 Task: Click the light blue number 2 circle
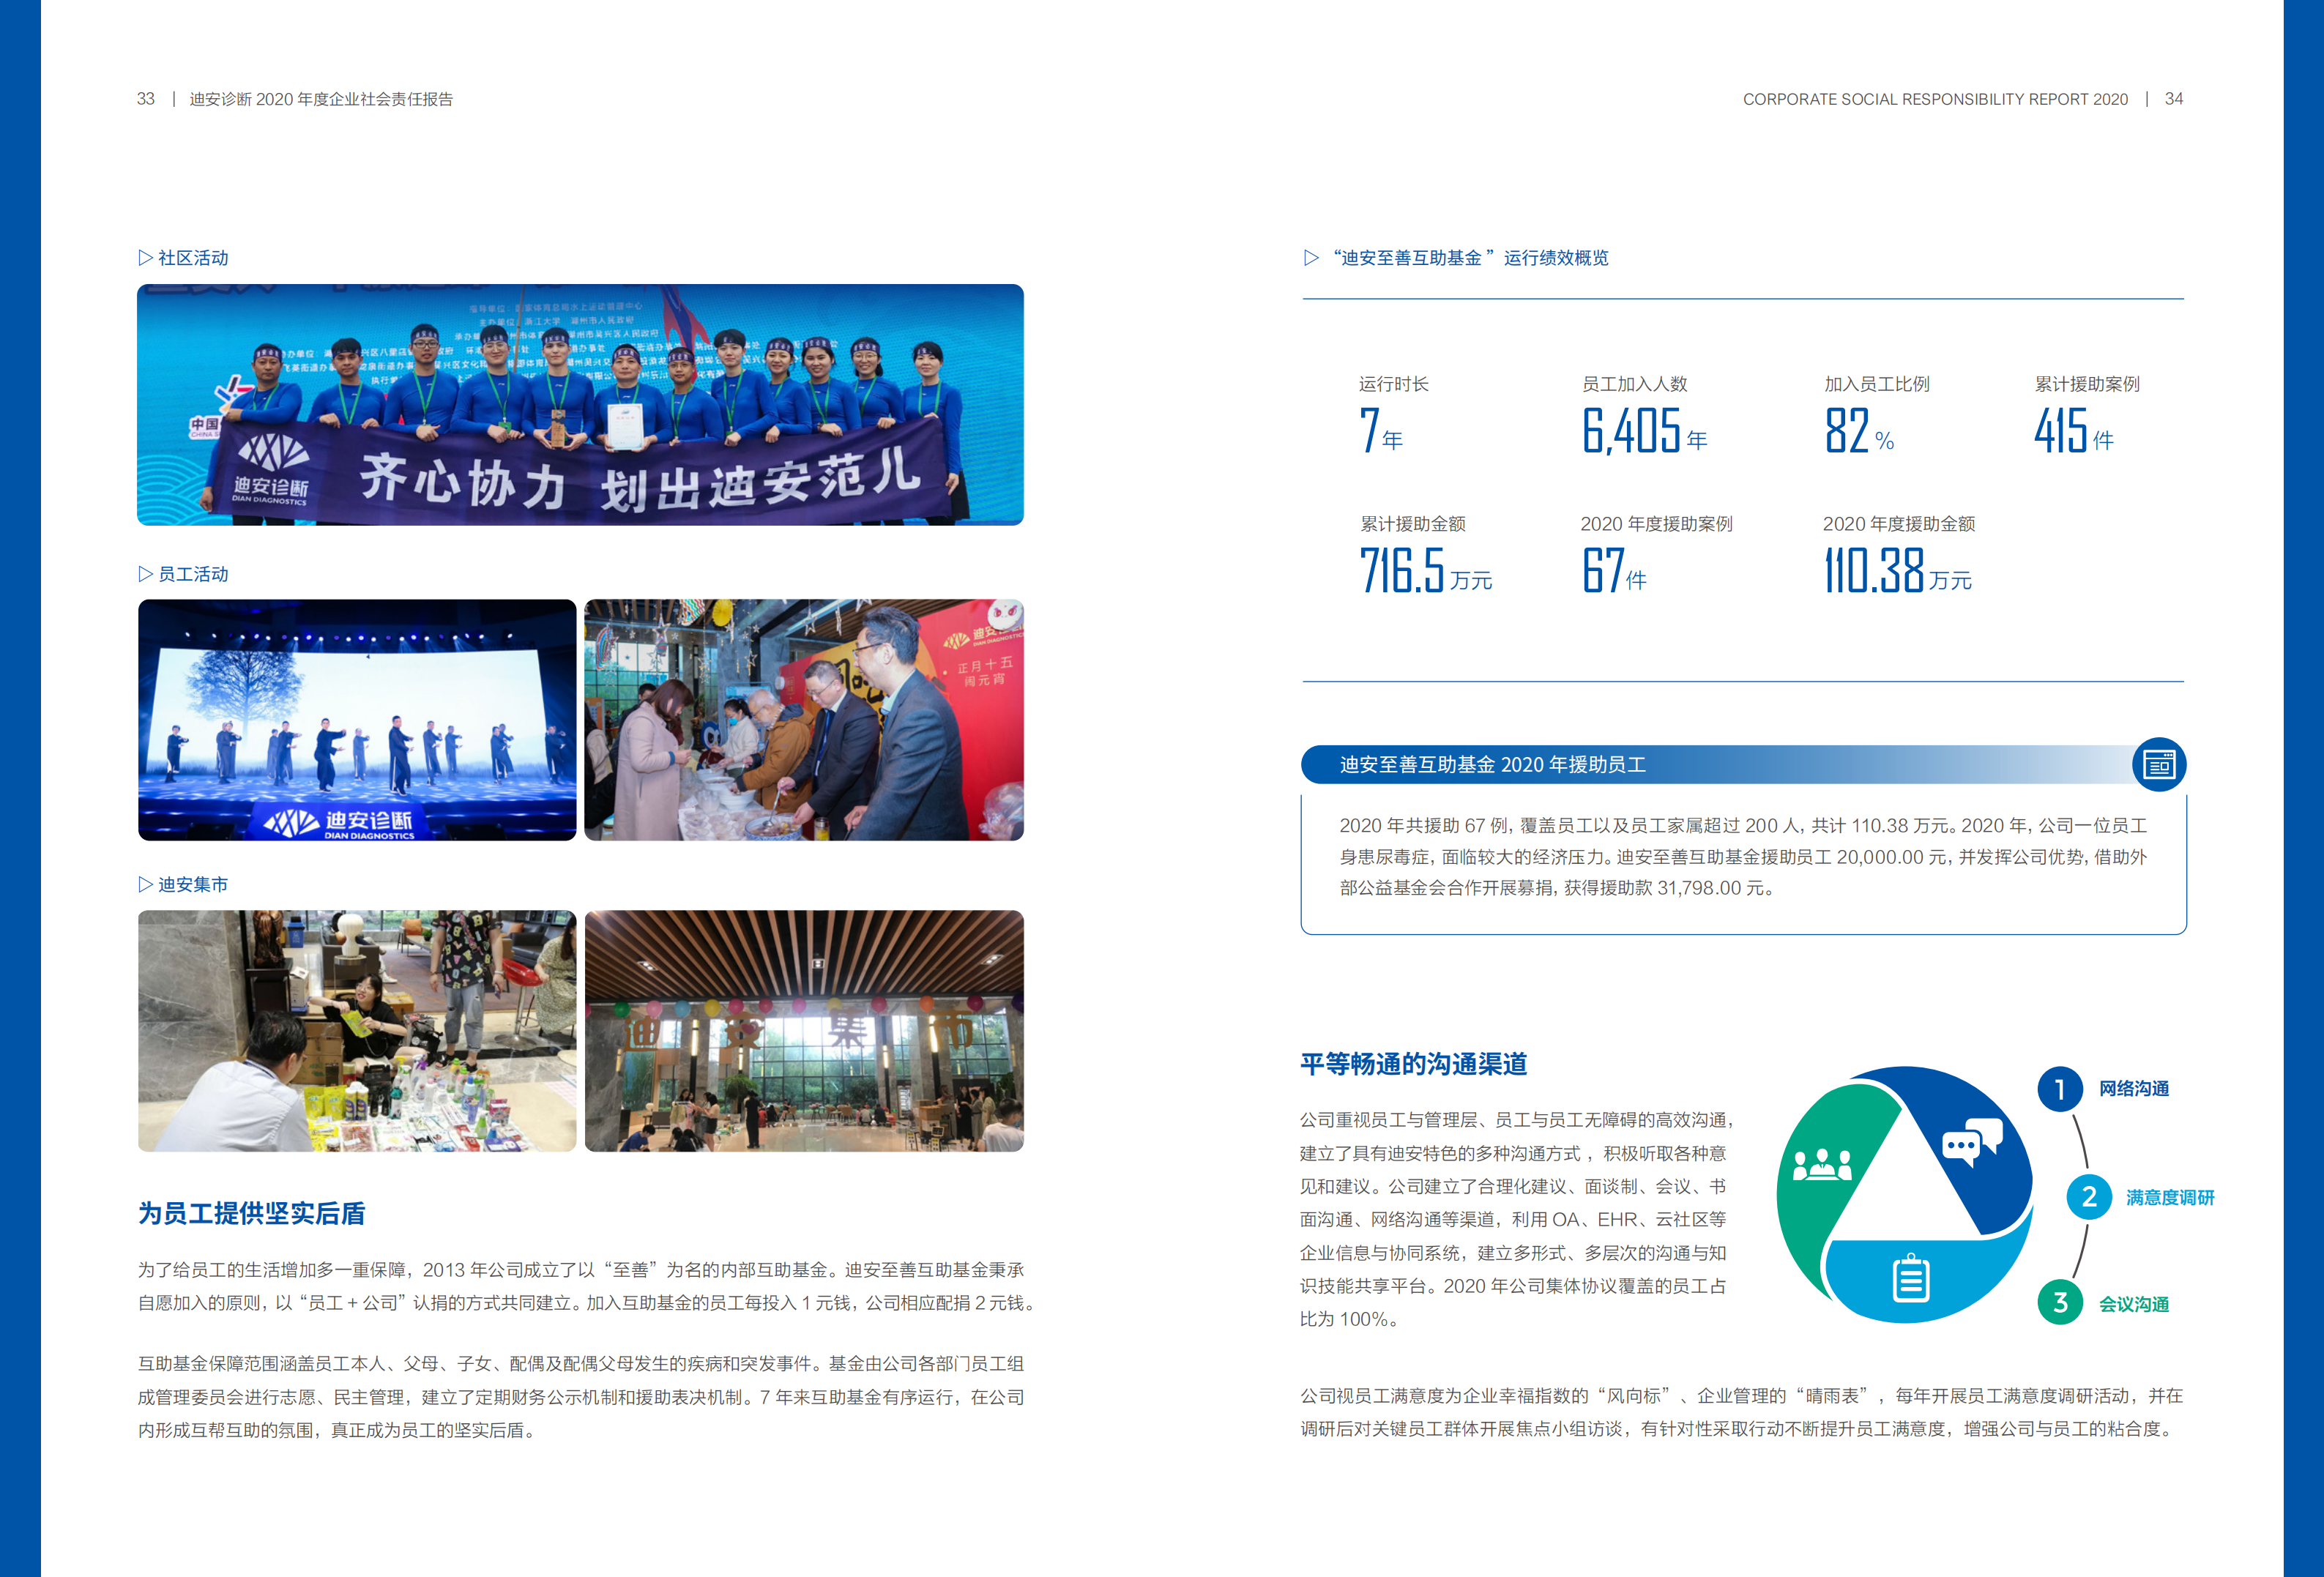pos(2088,1197)
